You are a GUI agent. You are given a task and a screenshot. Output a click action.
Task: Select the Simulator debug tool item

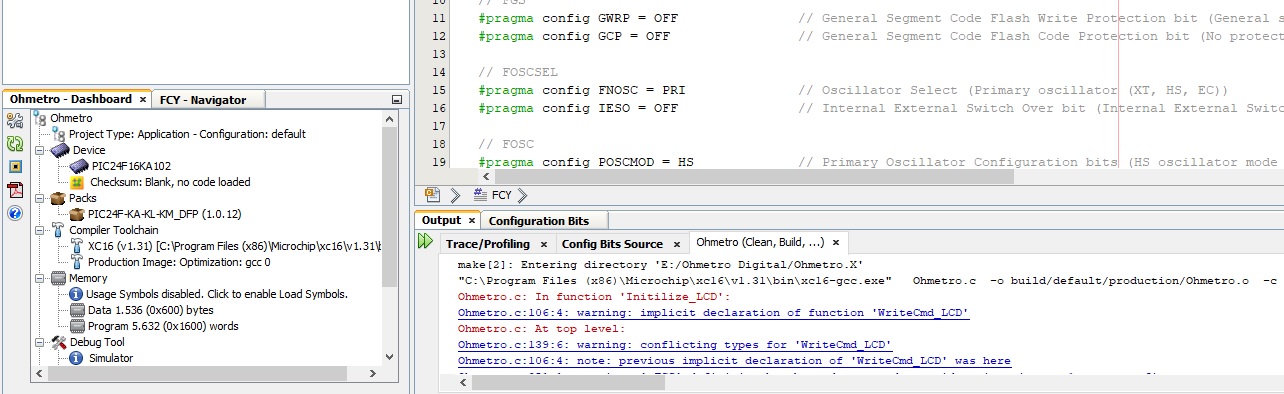click(110, 358)
